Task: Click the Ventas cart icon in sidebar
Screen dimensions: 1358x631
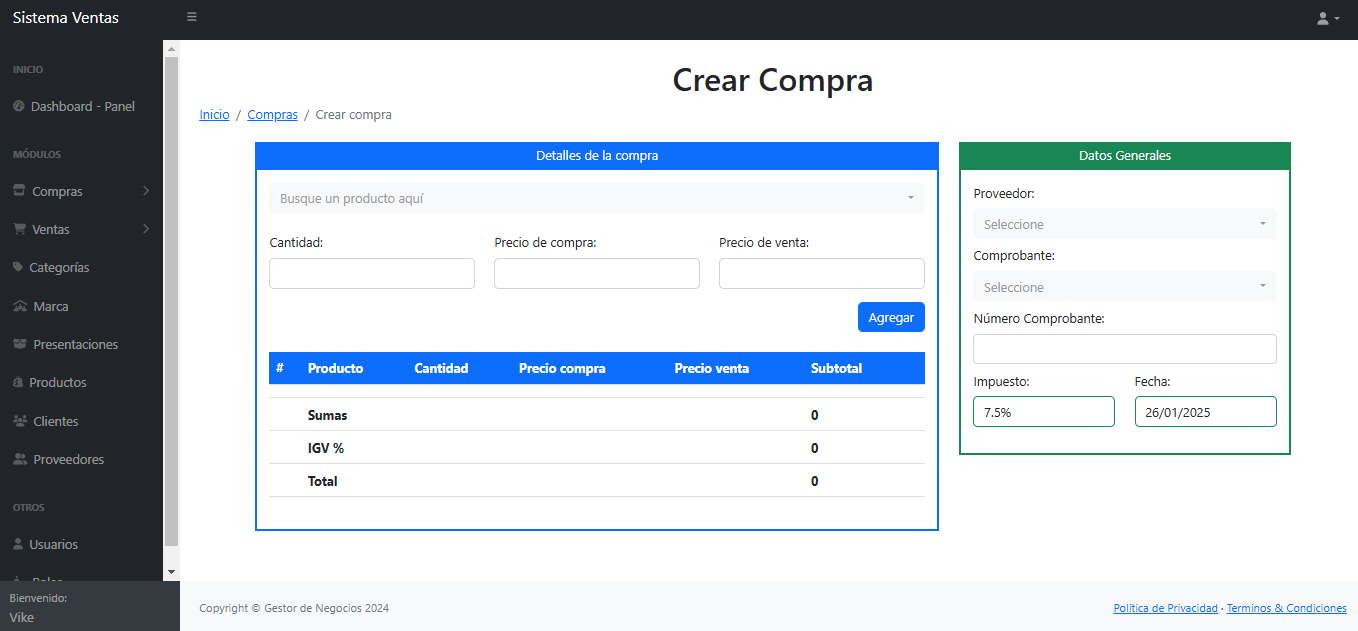Action: 20,229
